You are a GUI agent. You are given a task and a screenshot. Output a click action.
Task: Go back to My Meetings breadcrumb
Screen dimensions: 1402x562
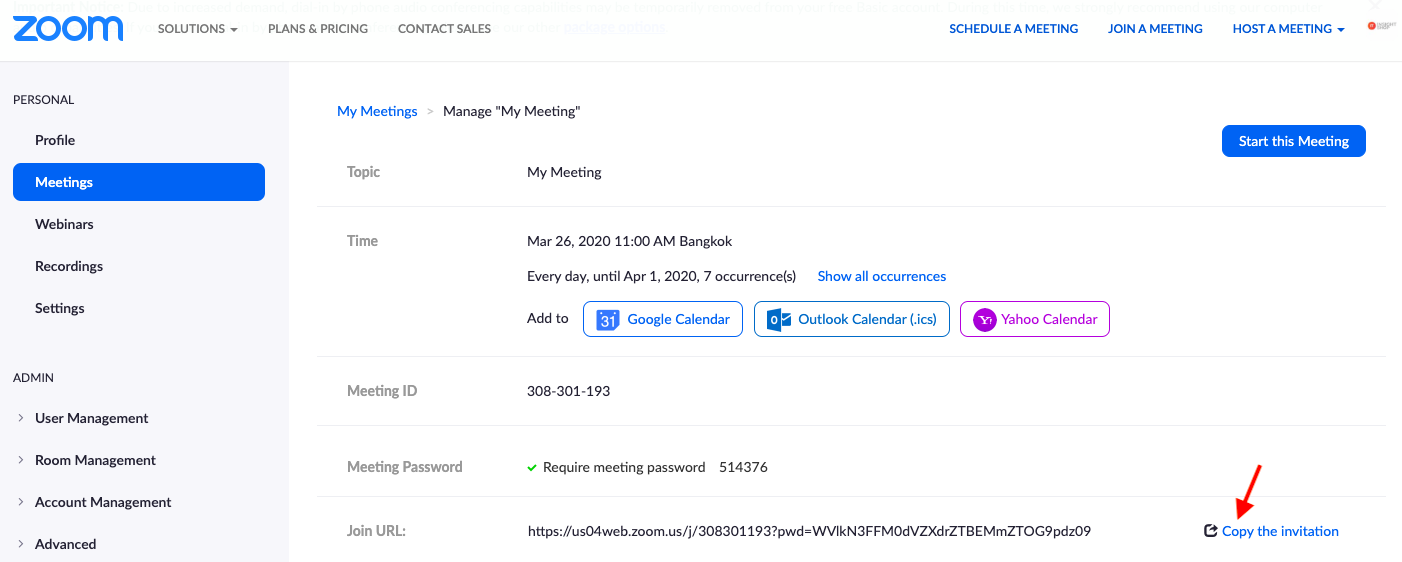377,111
